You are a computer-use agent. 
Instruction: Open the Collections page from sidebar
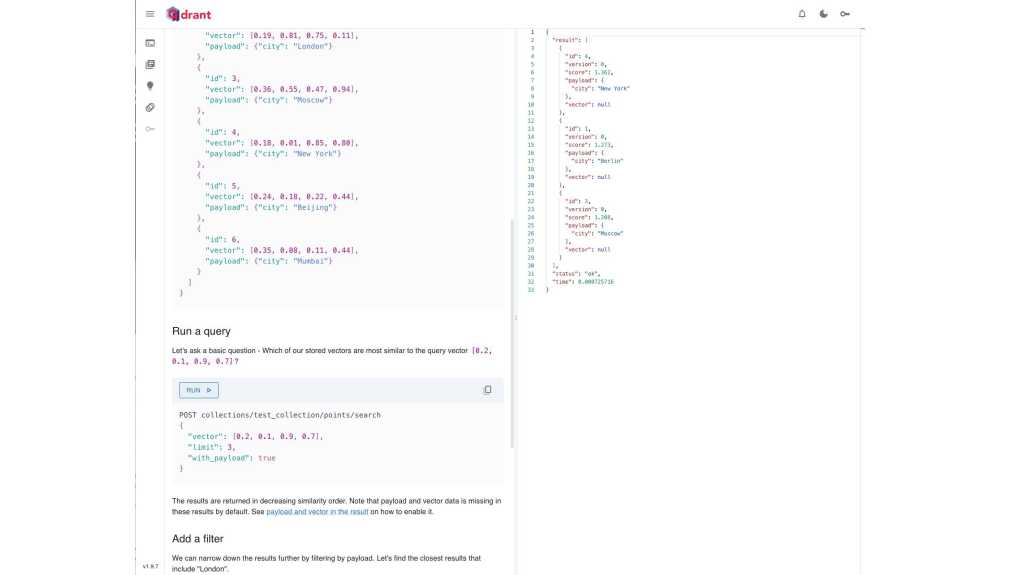pos(150,65)
